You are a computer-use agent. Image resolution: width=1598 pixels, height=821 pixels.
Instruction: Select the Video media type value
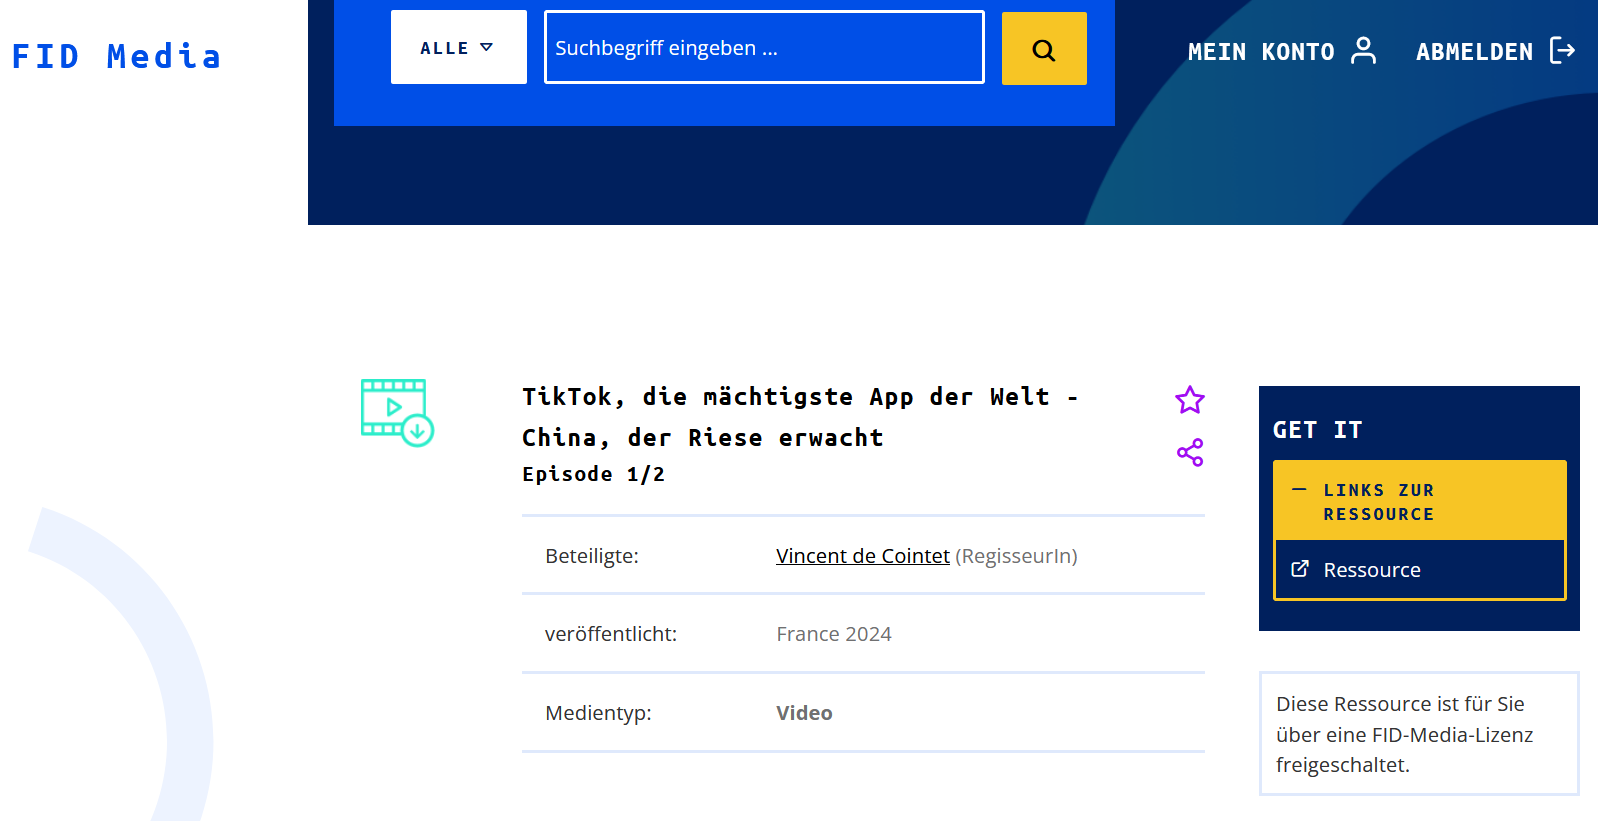[804, 713]
